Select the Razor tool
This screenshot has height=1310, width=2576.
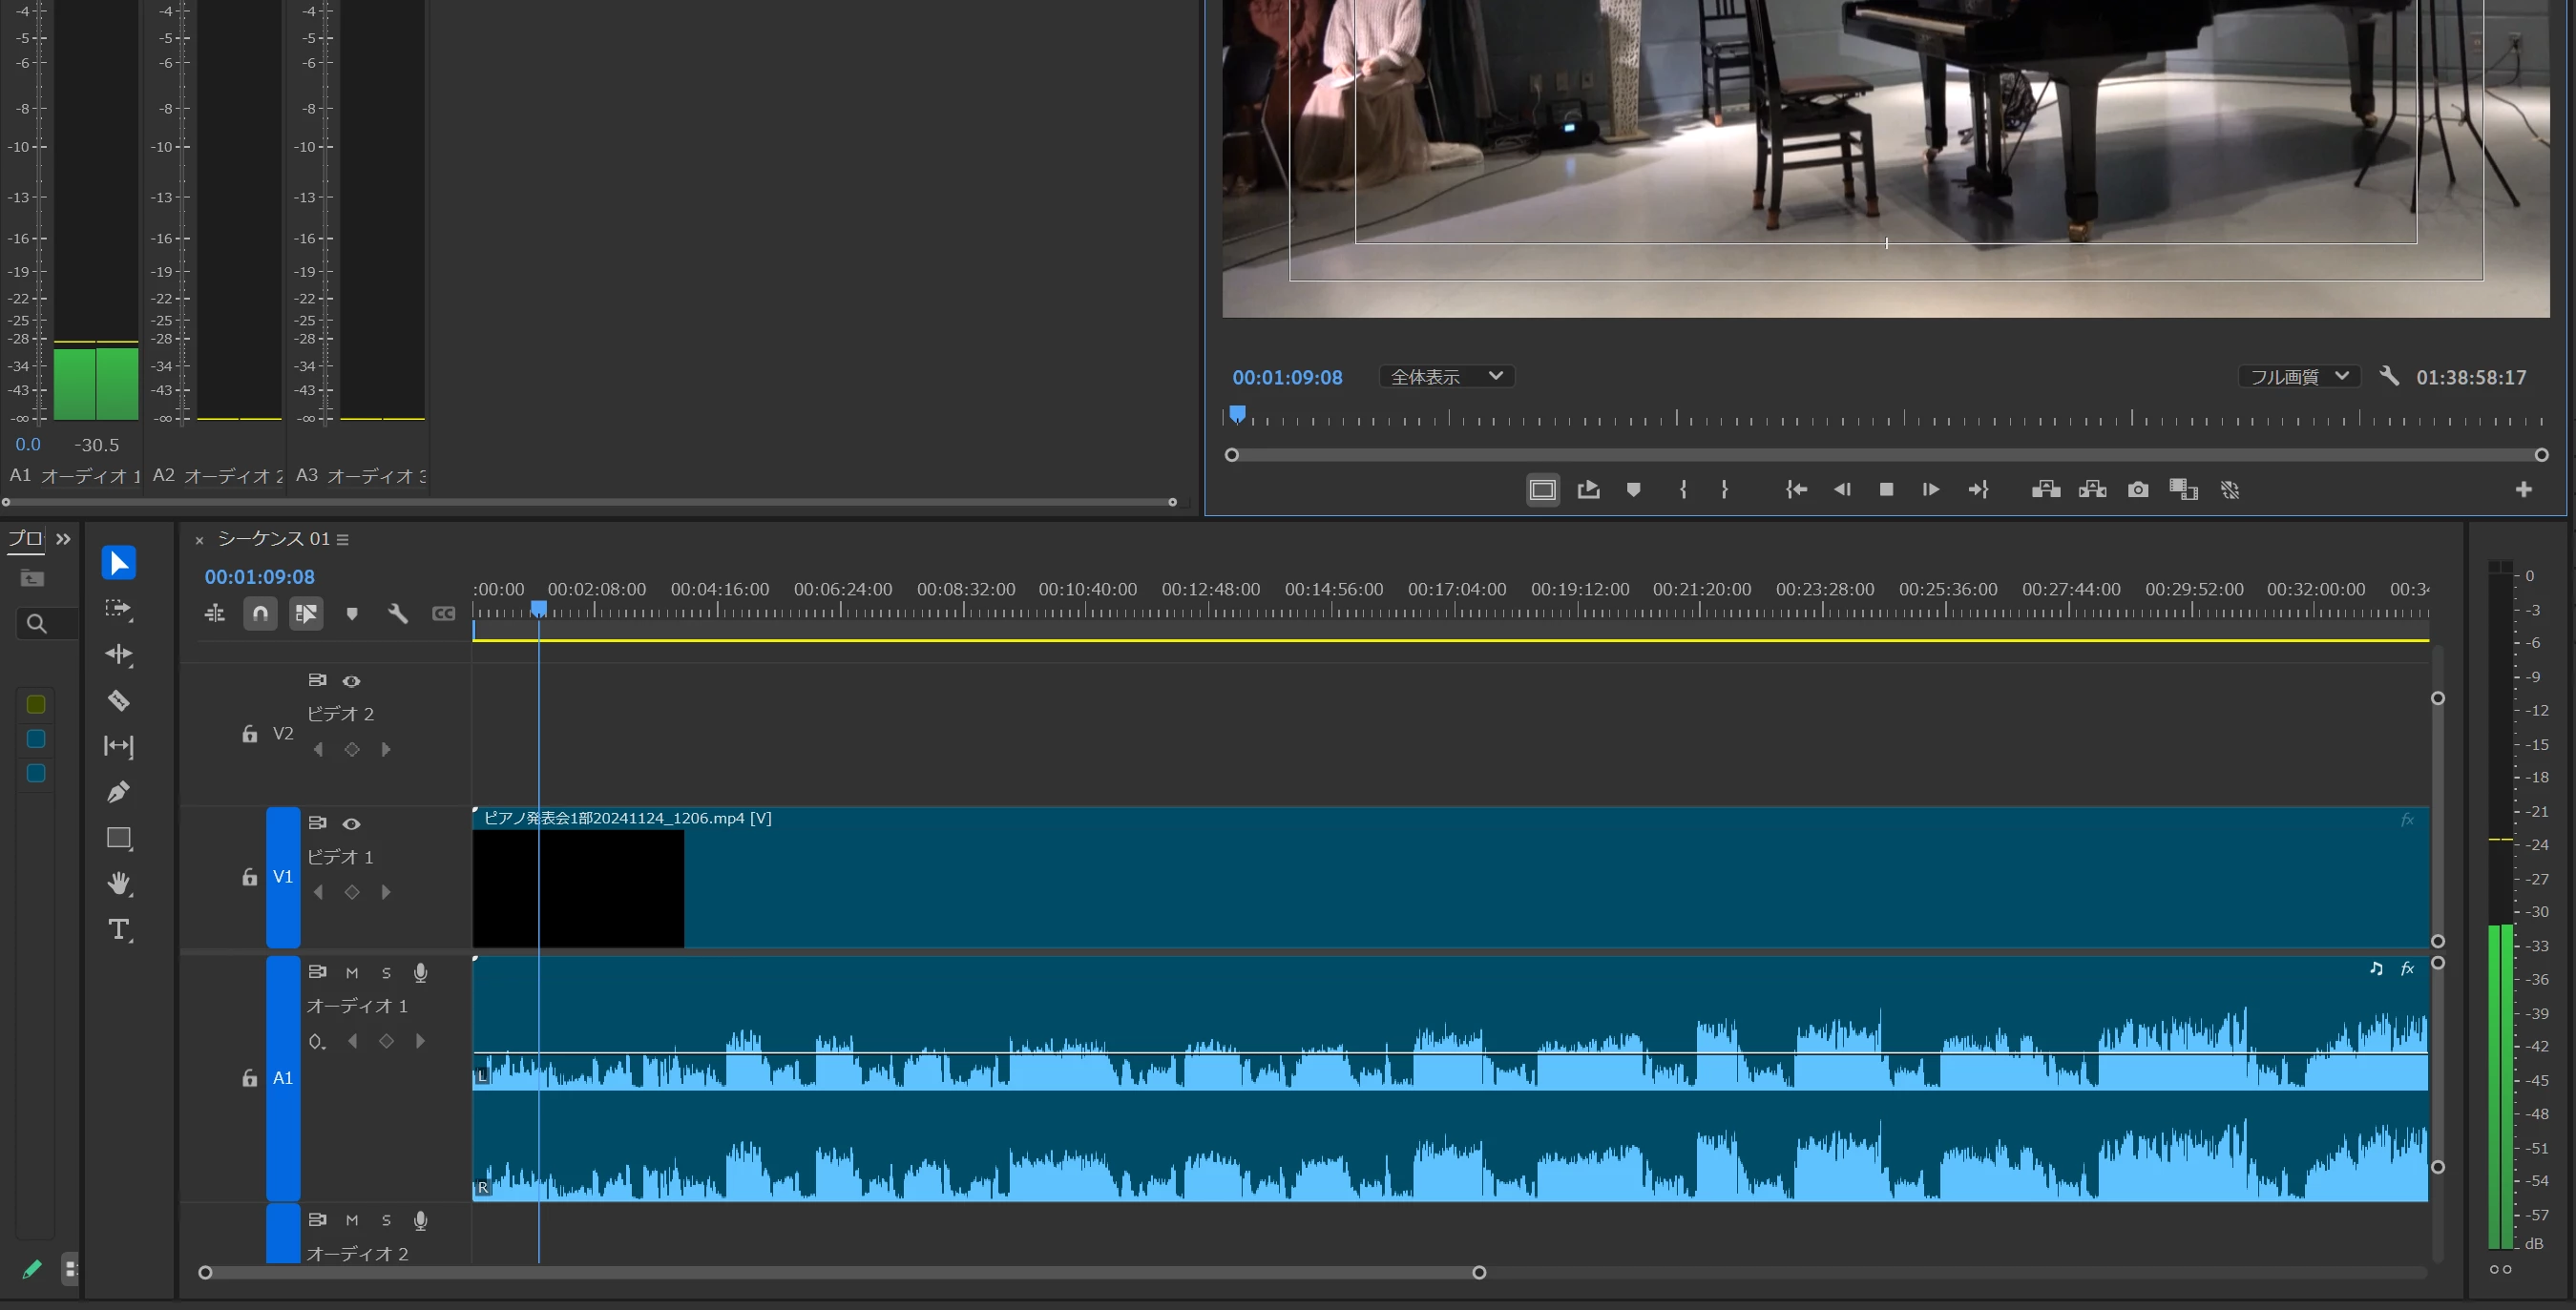click(118, 701)
